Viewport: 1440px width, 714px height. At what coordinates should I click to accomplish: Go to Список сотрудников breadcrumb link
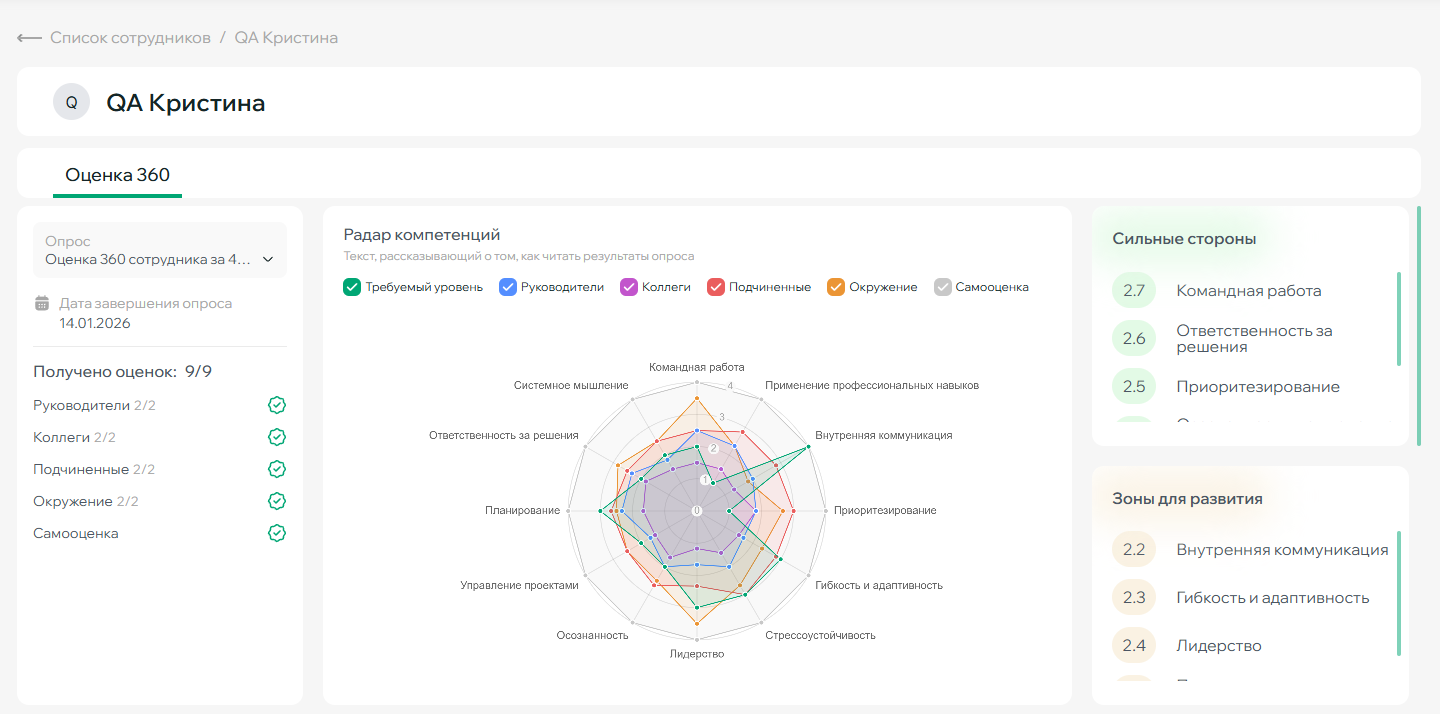[x=130, y=38]
